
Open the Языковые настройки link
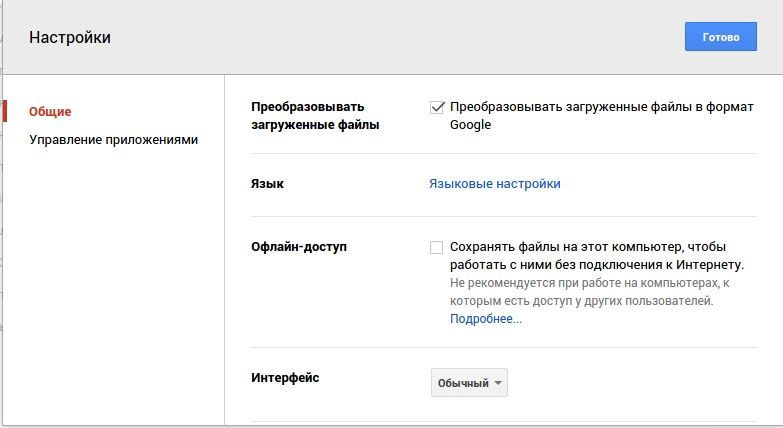(494, 184)
